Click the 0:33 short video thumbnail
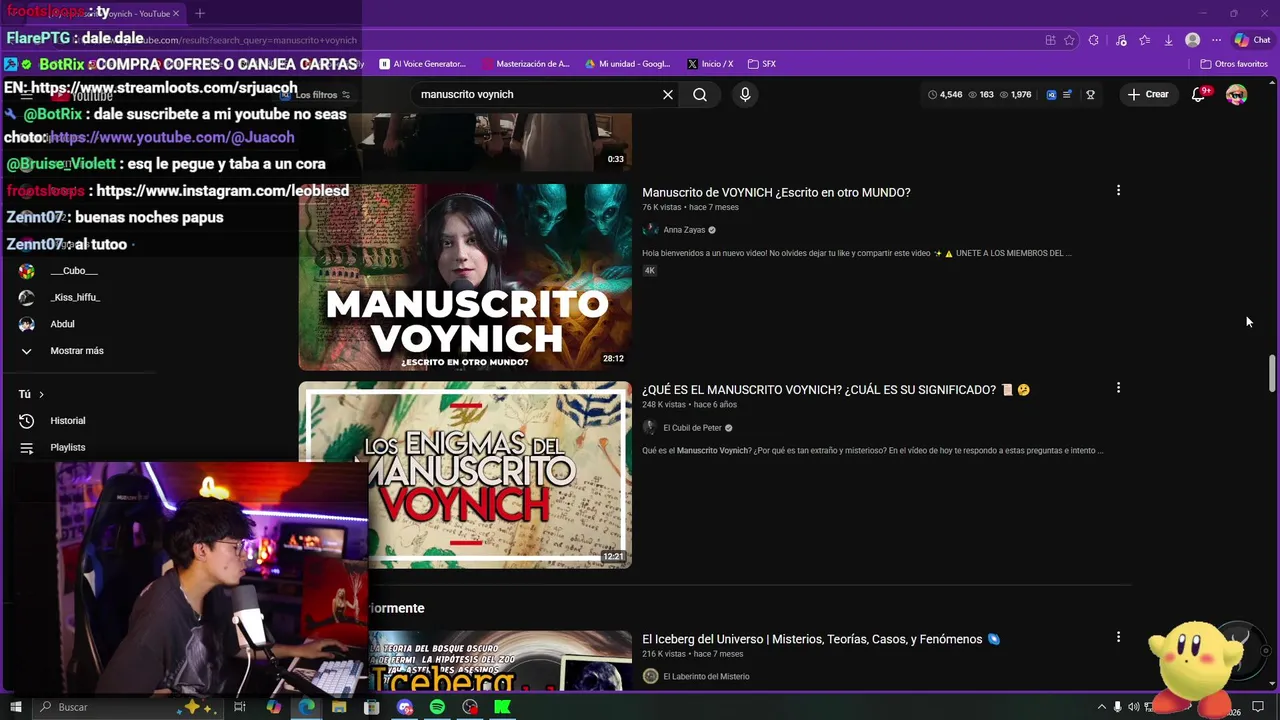The height and width of the screenshot is (720, 1280). 465,142
